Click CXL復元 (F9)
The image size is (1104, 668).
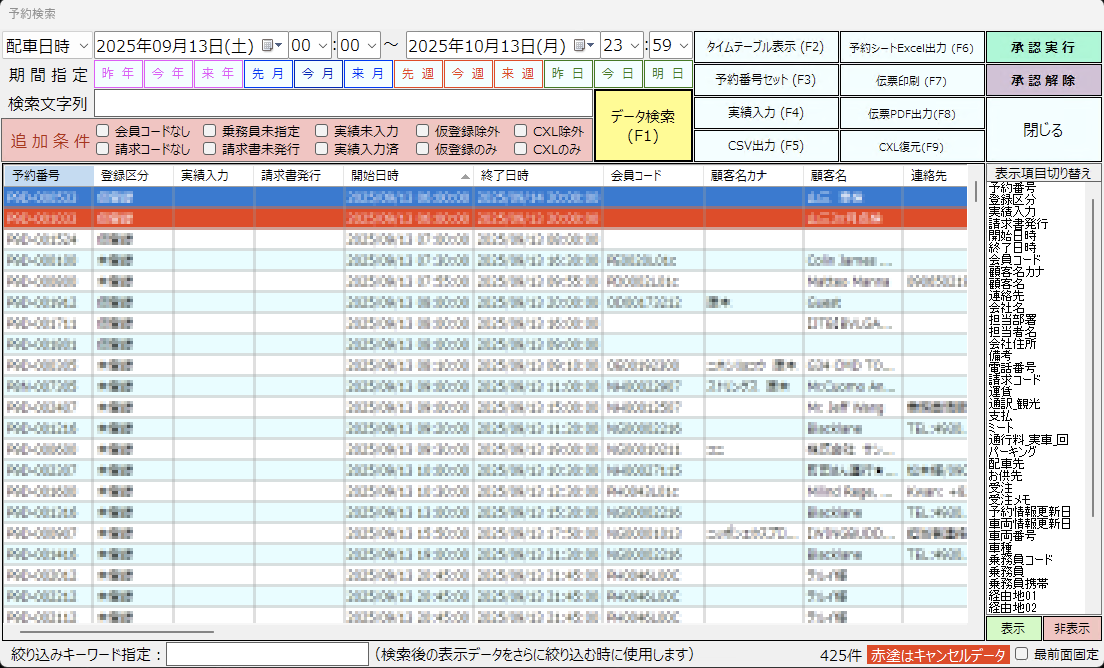[910, 145]
